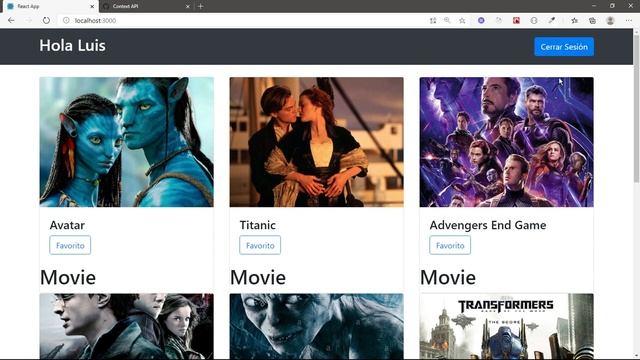The image size is (640, 360).
Task: Click the Titanic movie poster
Action: 316,142
